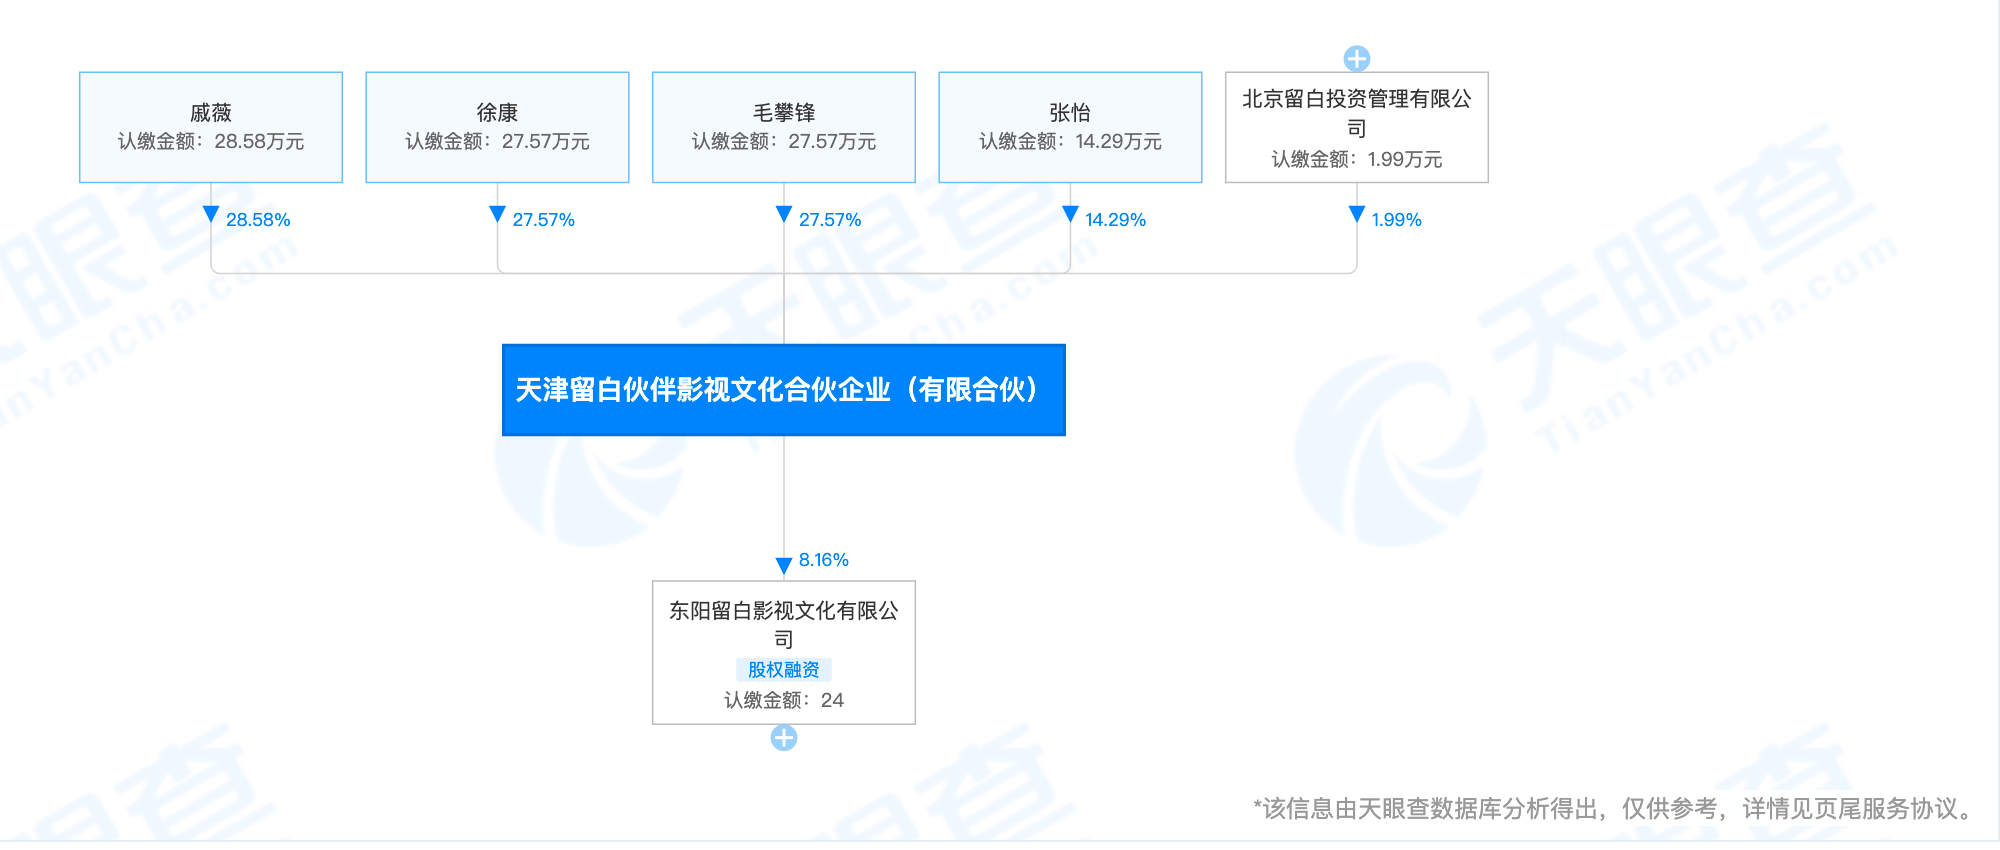Select the 8.16% investment percentage label
Viewport: 2000px width, 850px height.
pos(823,560)
